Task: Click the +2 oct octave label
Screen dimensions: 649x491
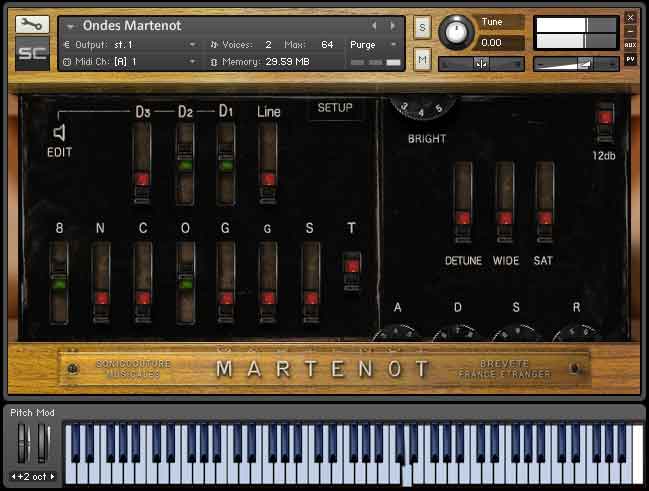Action: click(32, 477)
